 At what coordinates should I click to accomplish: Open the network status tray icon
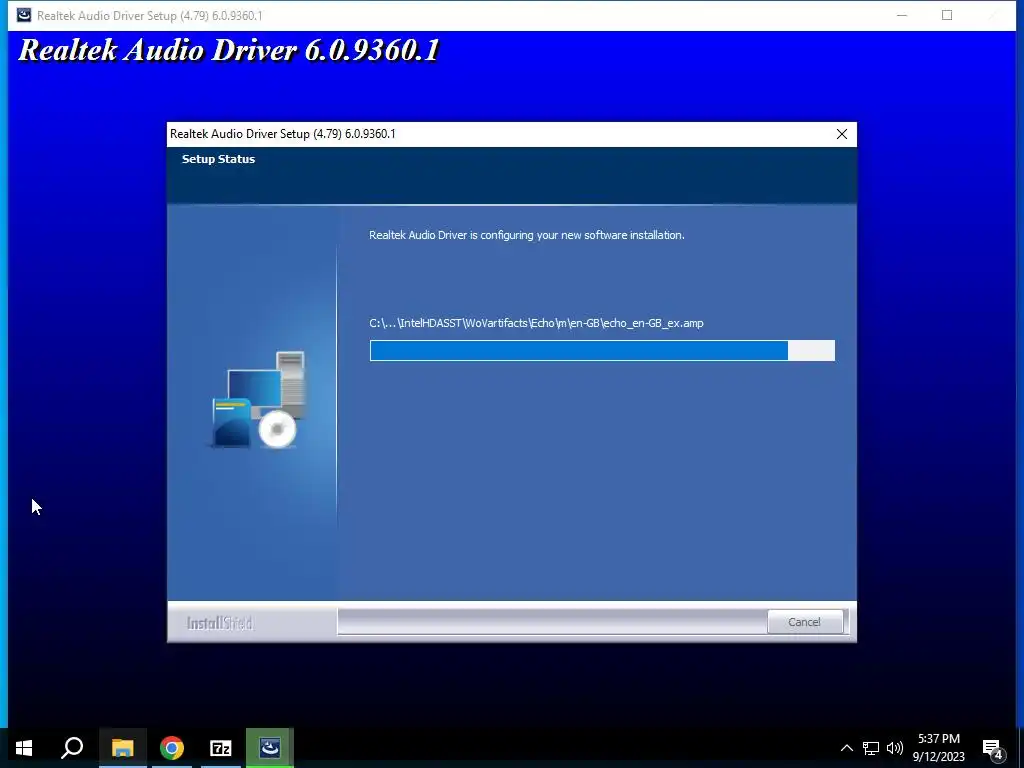[x=871, y=748]
